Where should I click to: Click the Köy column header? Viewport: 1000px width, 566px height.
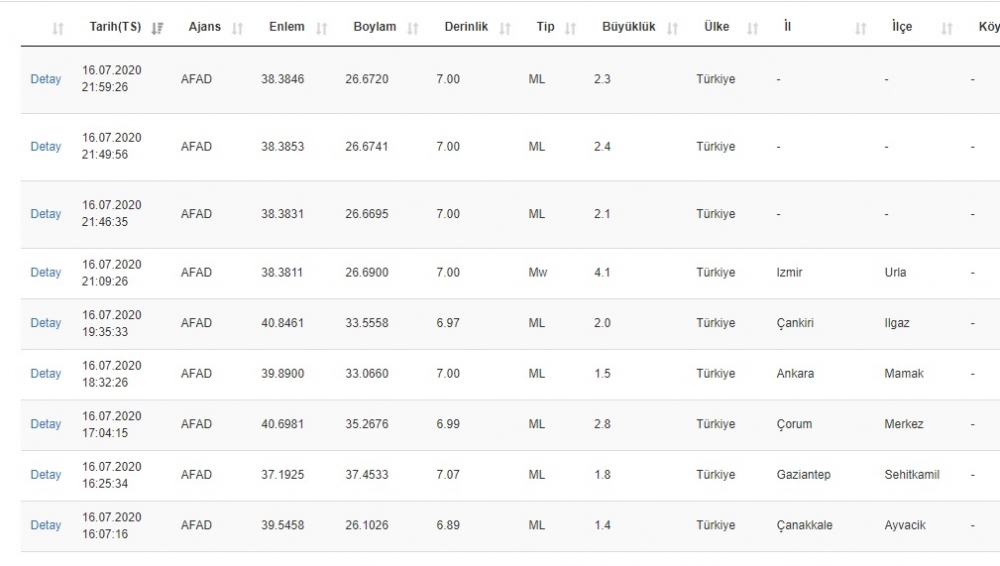[x=988, y=27]
